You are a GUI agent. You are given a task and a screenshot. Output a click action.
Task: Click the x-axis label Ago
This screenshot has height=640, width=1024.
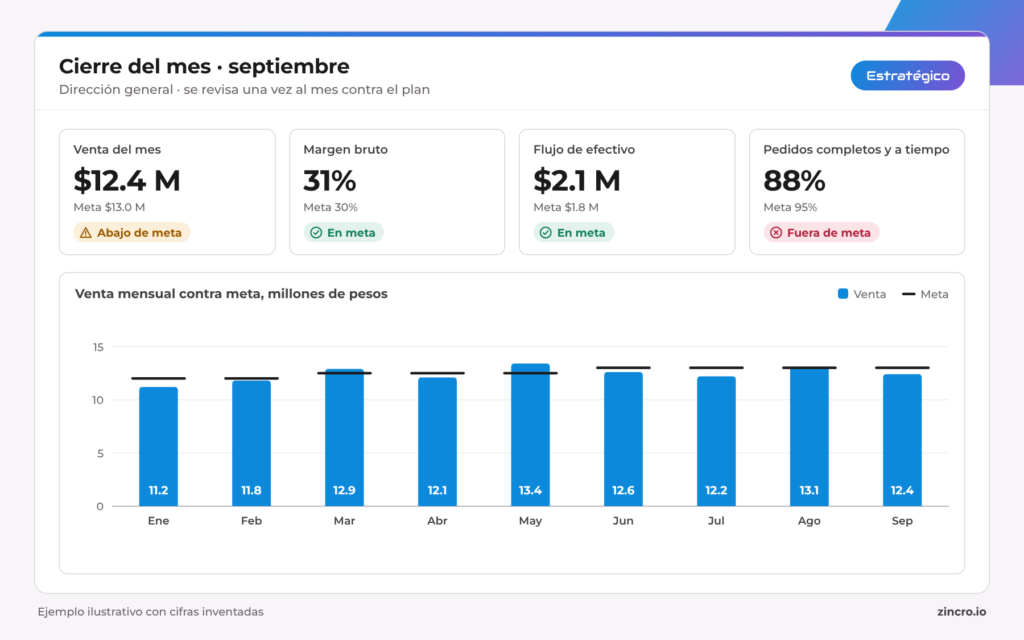pos(809,520)
